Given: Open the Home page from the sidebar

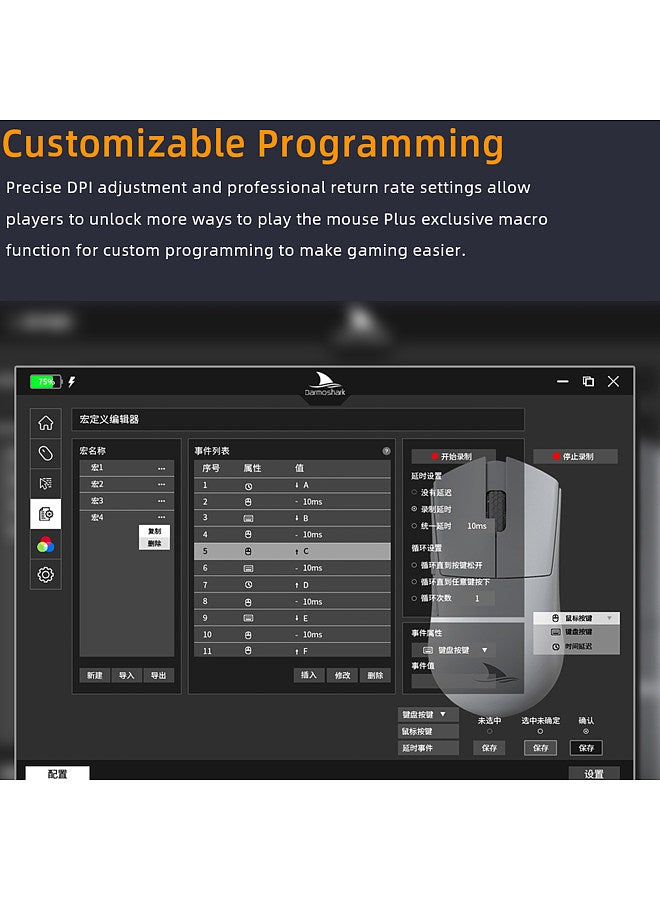Looking at the screenshot, I should 46,422.
